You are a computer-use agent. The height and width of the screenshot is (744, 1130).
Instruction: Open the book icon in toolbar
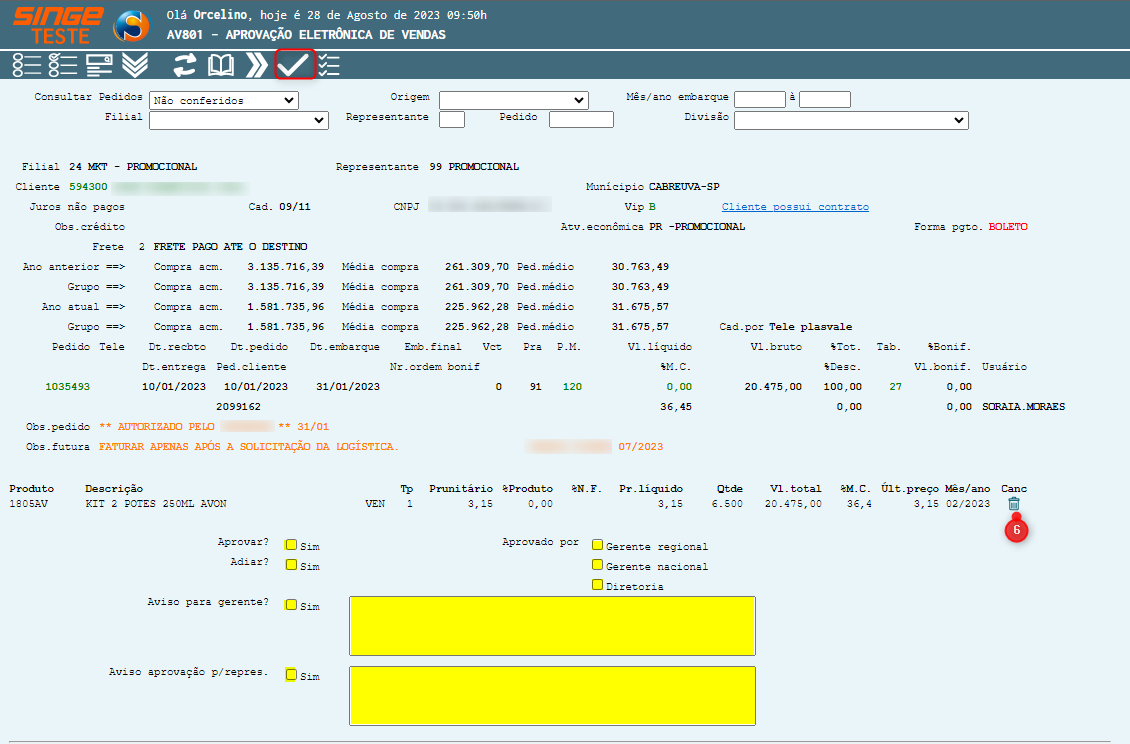coord(220,65)
